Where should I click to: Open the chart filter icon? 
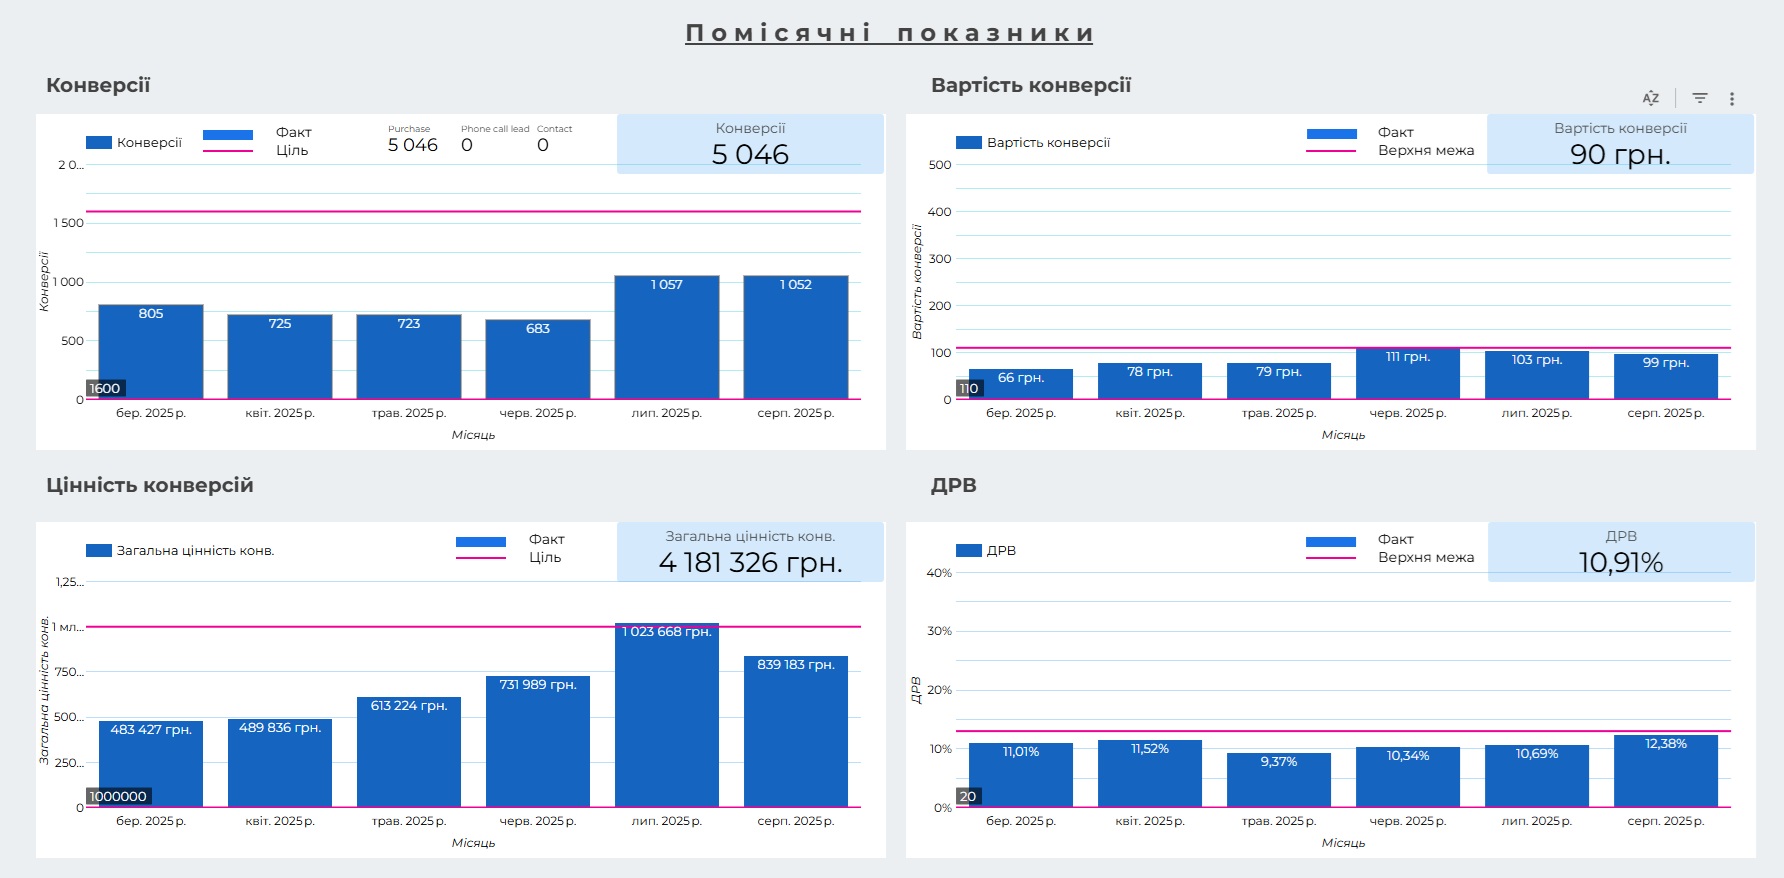click(x=1699, y=98)
